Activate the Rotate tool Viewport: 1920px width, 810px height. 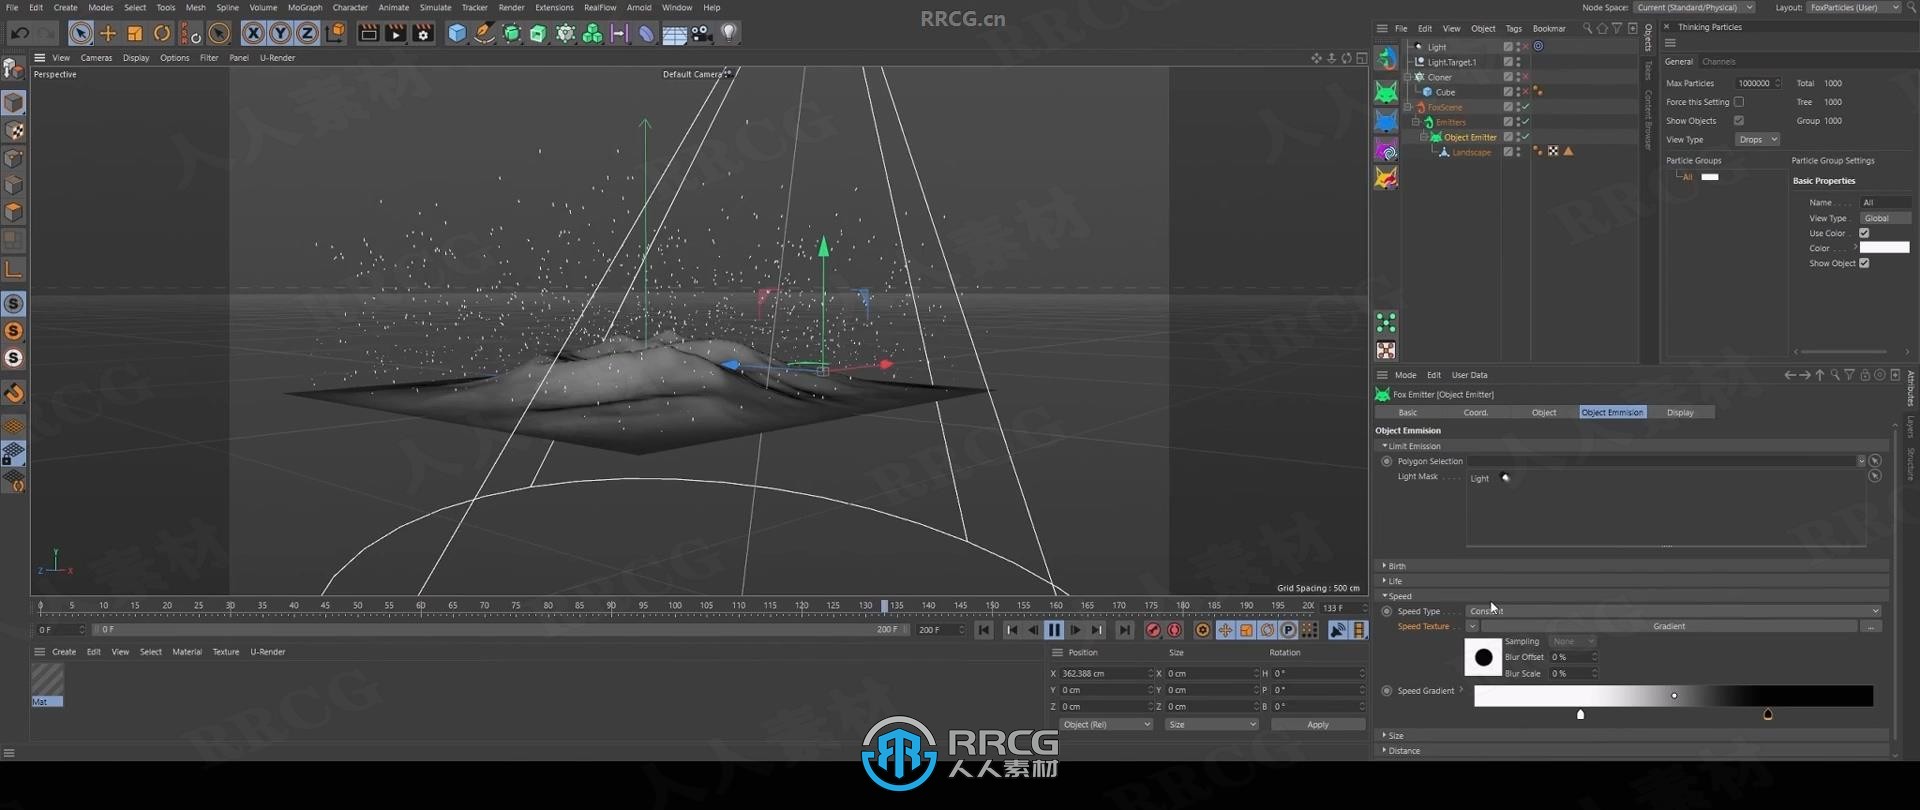tap(162, 33)
